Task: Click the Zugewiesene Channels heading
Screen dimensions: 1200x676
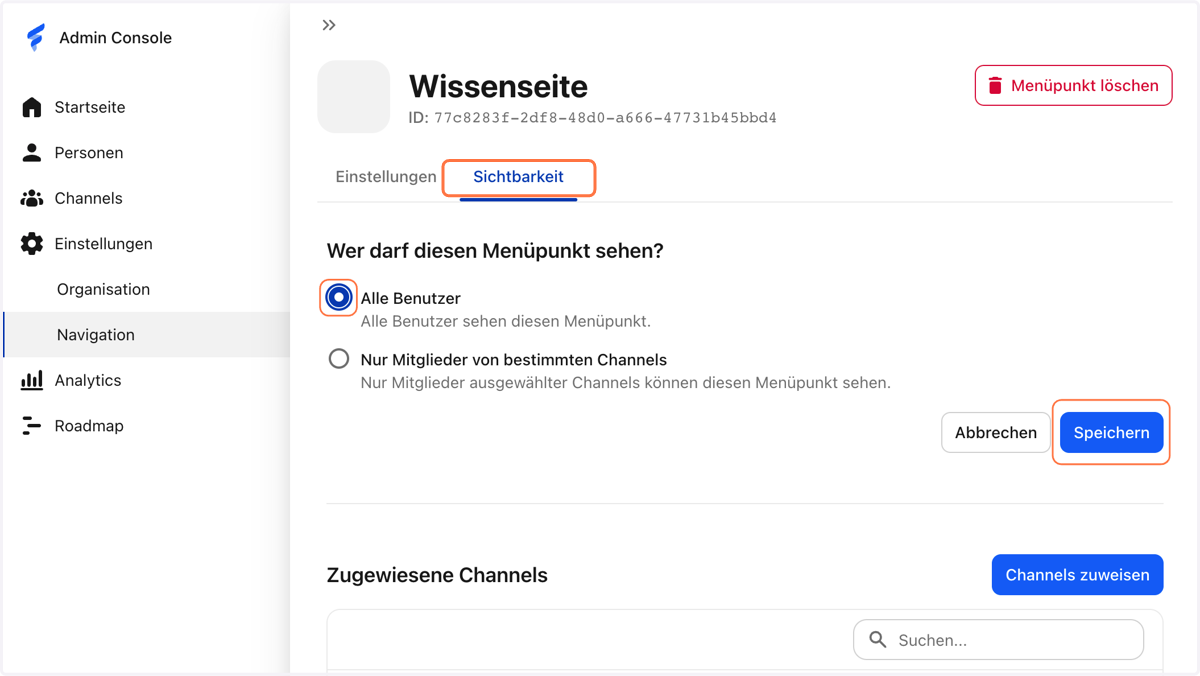Action: tap(437, 575)
